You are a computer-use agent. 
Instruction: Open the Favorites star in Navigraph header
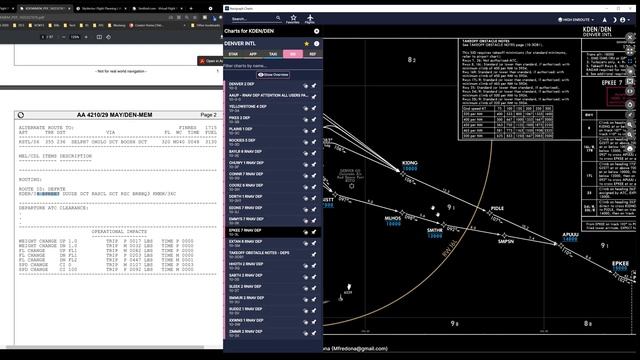[293, 19]
